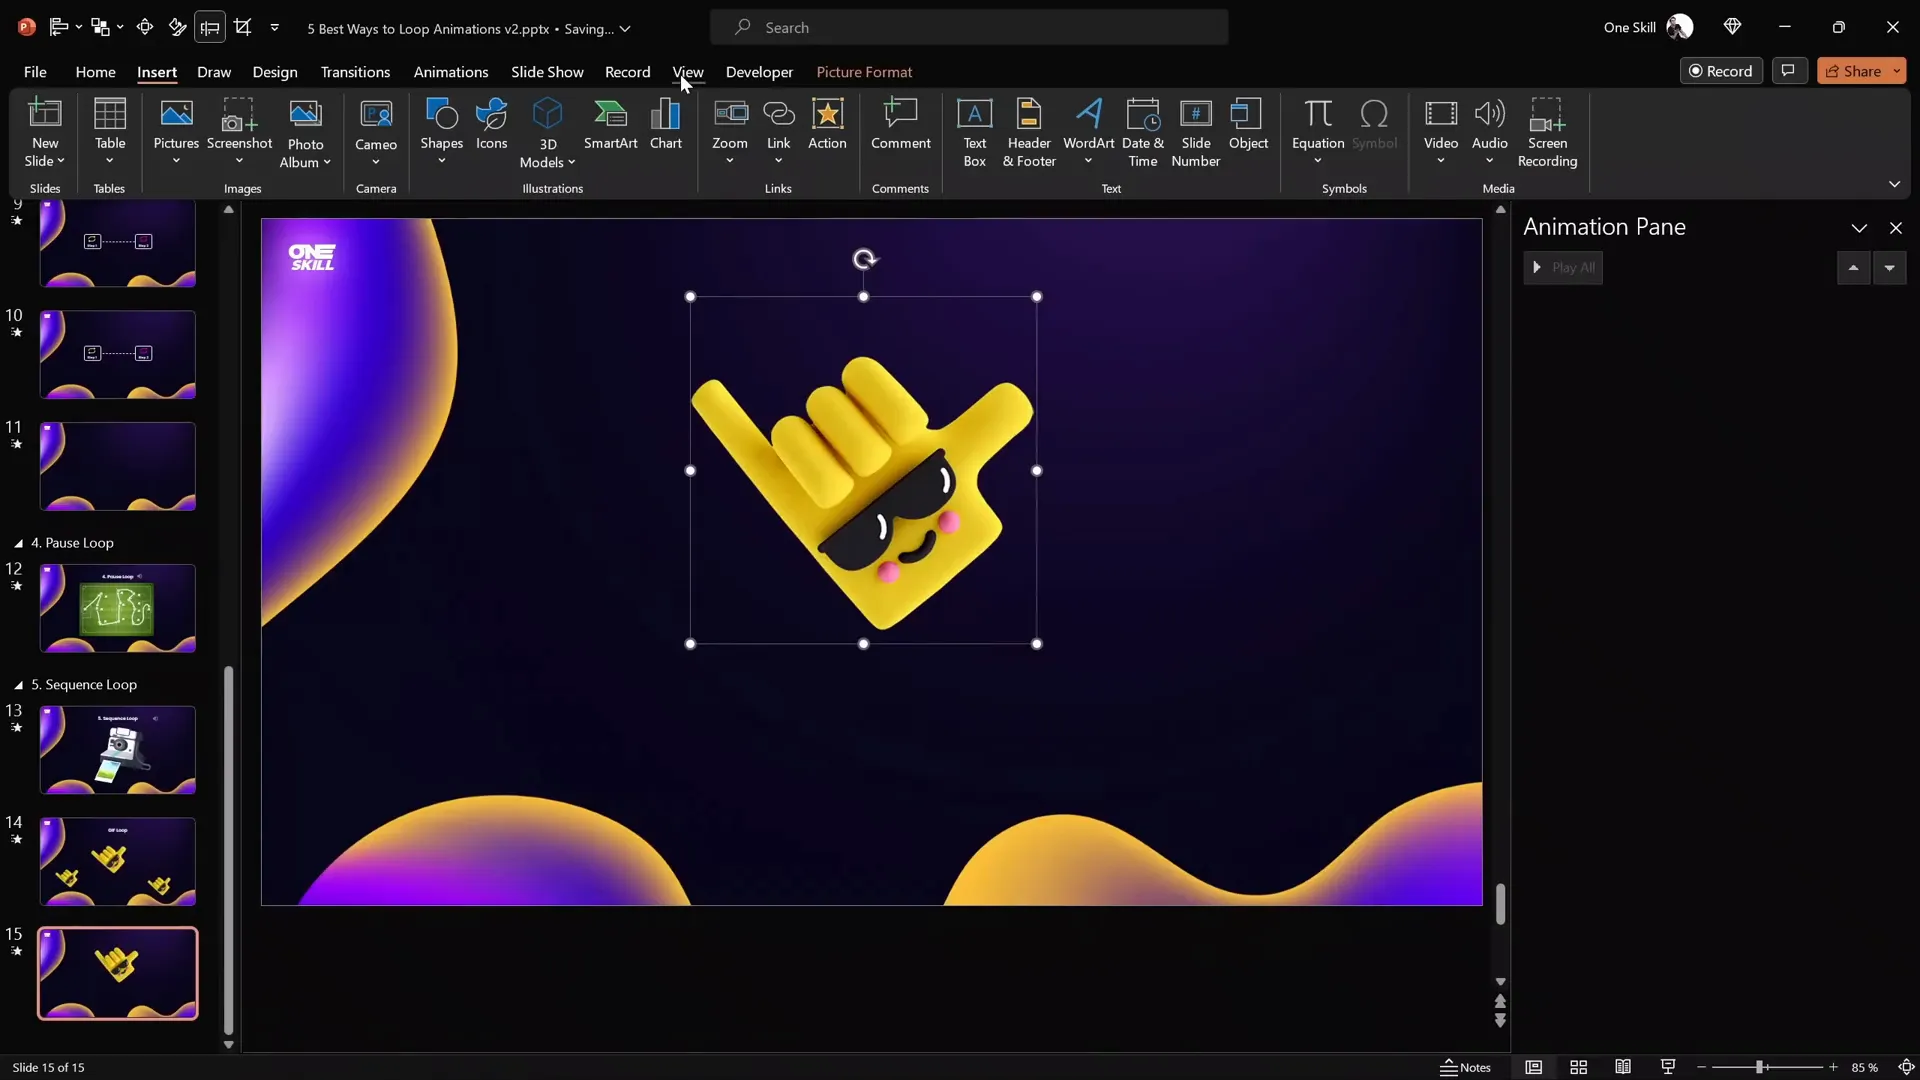Click the Search box
The width and height of the screenshot is (1920, 1080).
[x=969, y=28]
